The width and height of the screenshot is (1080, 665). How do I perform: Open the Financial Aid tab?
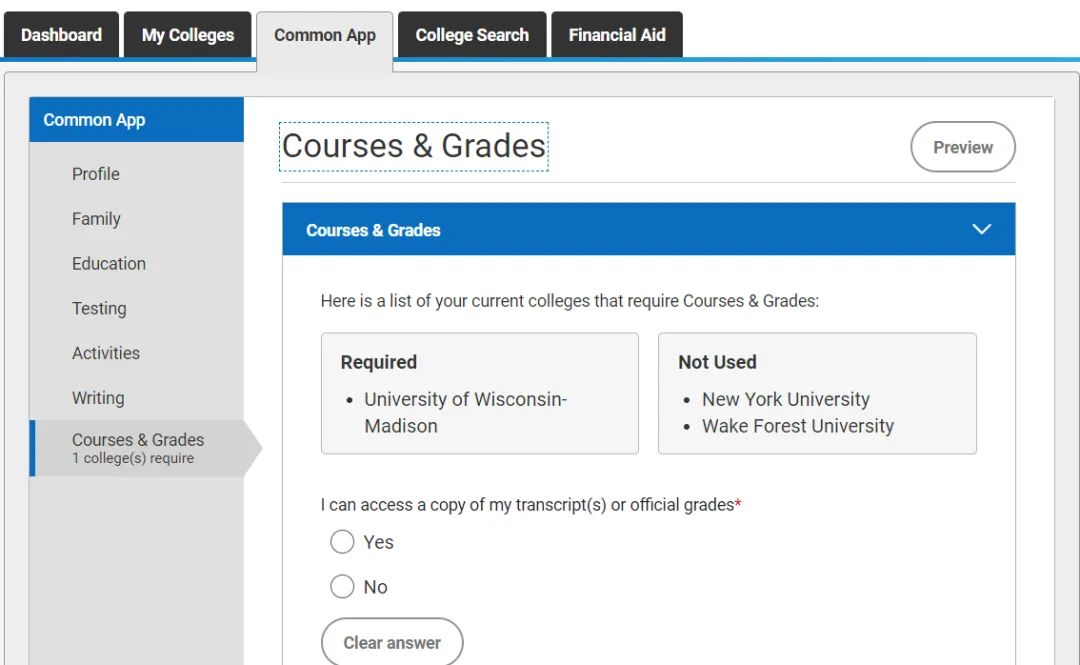click(617, 35)
